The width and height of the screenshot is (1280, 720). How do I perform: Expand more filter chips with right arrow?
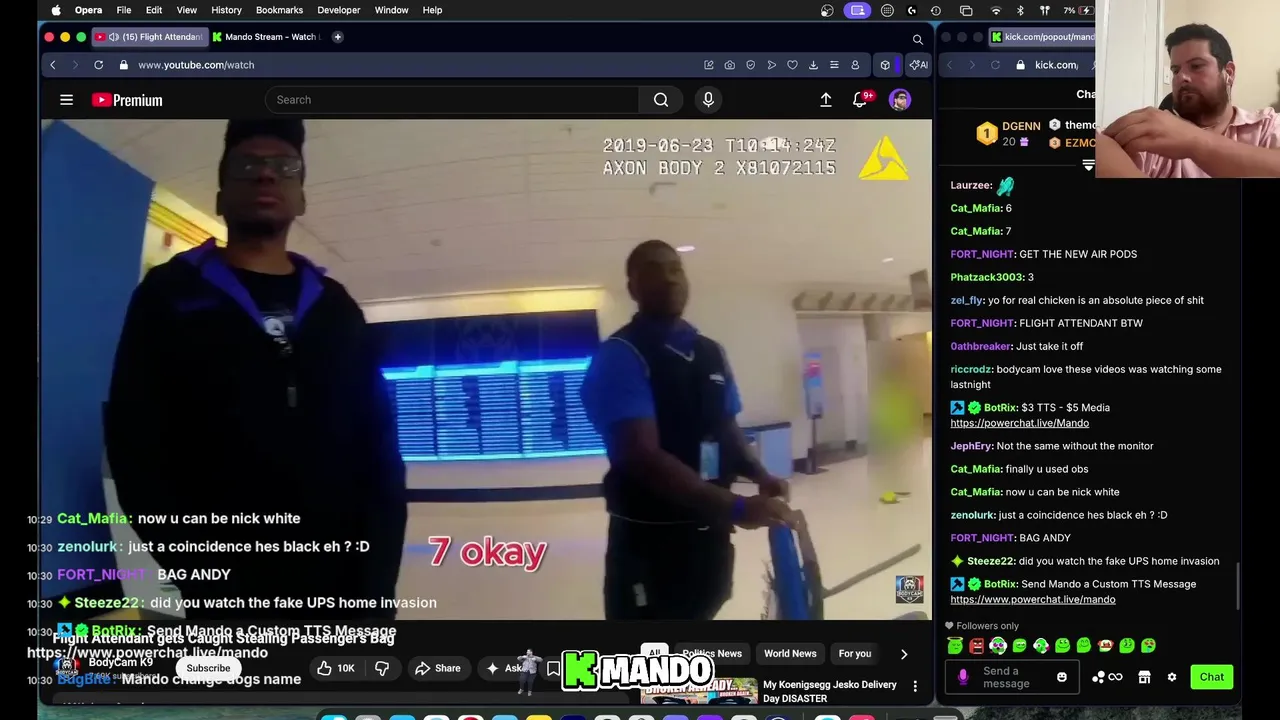(904, 654)
